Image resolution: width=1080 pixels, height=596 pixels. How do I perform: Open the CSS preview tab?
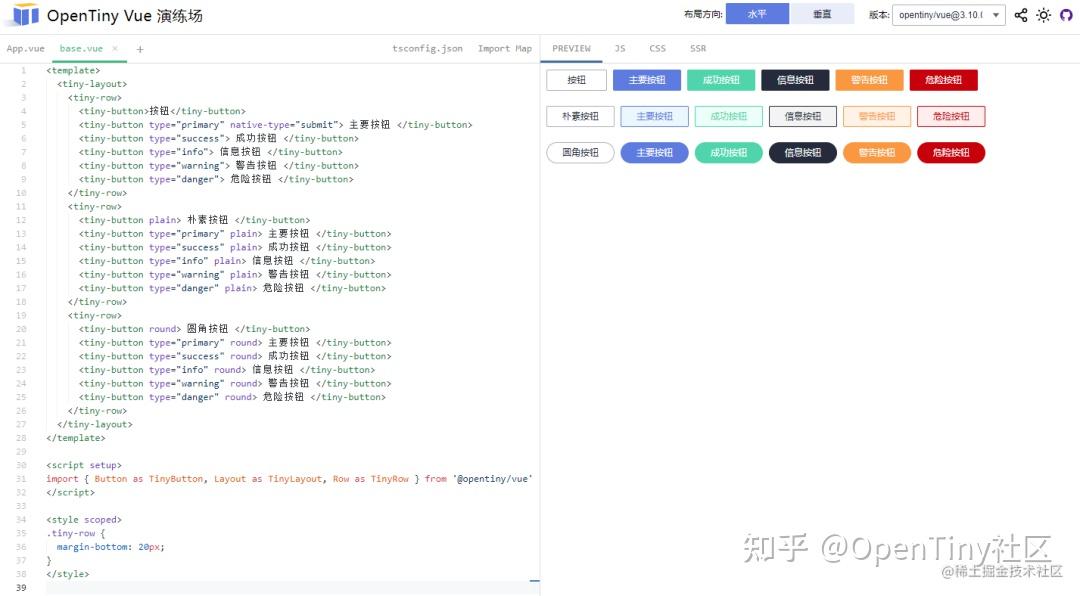(657, 48)
